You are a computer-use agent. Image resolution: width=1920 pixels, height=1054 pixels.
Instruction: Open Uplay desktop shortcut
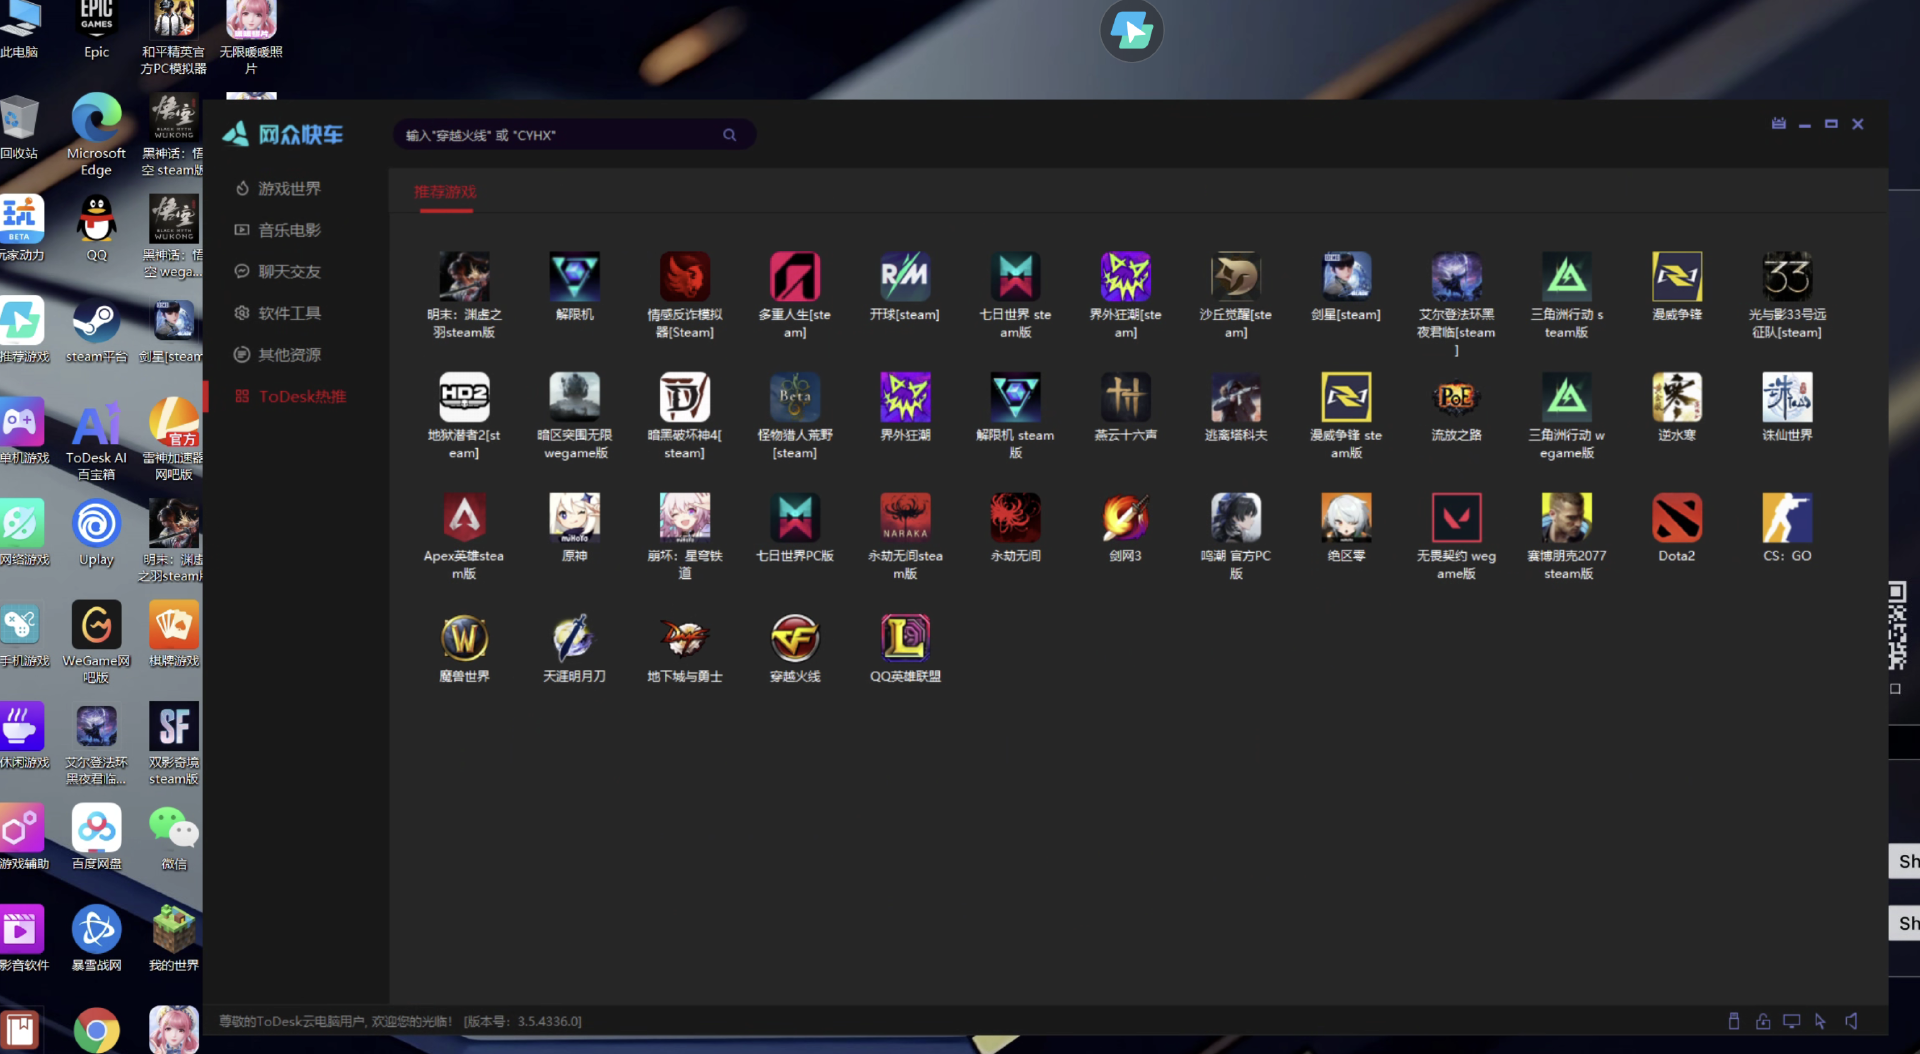(96, 533)
